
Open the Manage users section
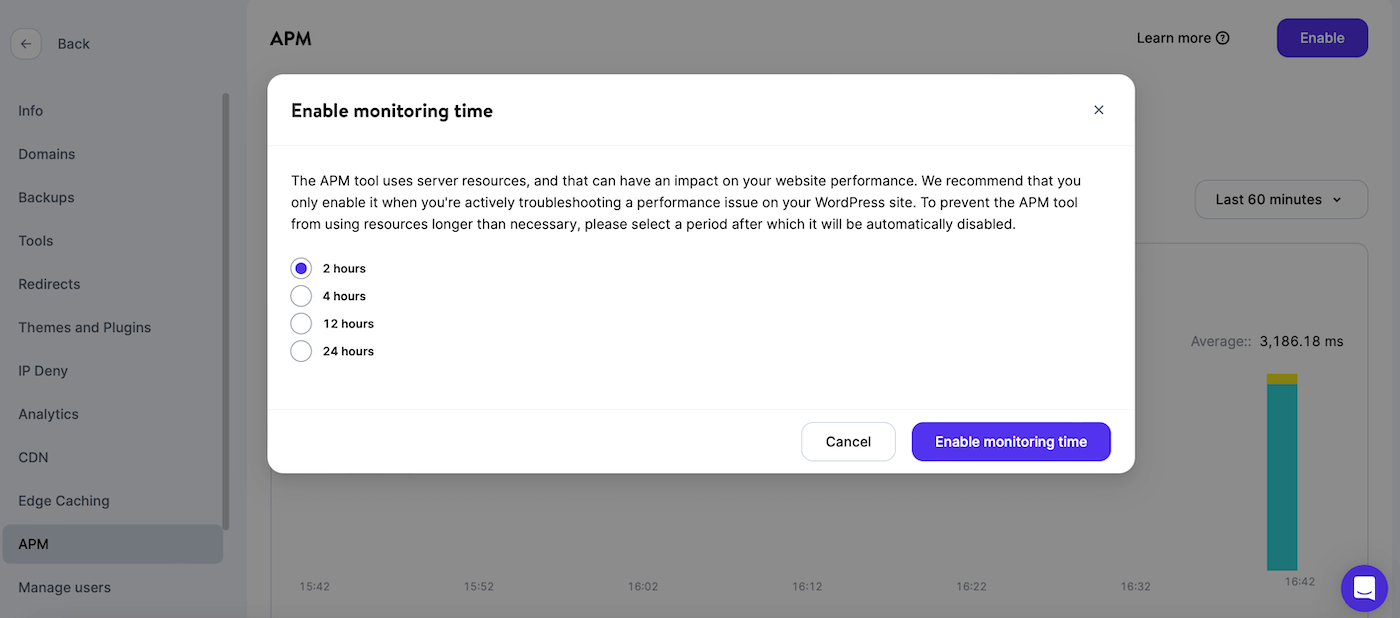coord(64,587)
